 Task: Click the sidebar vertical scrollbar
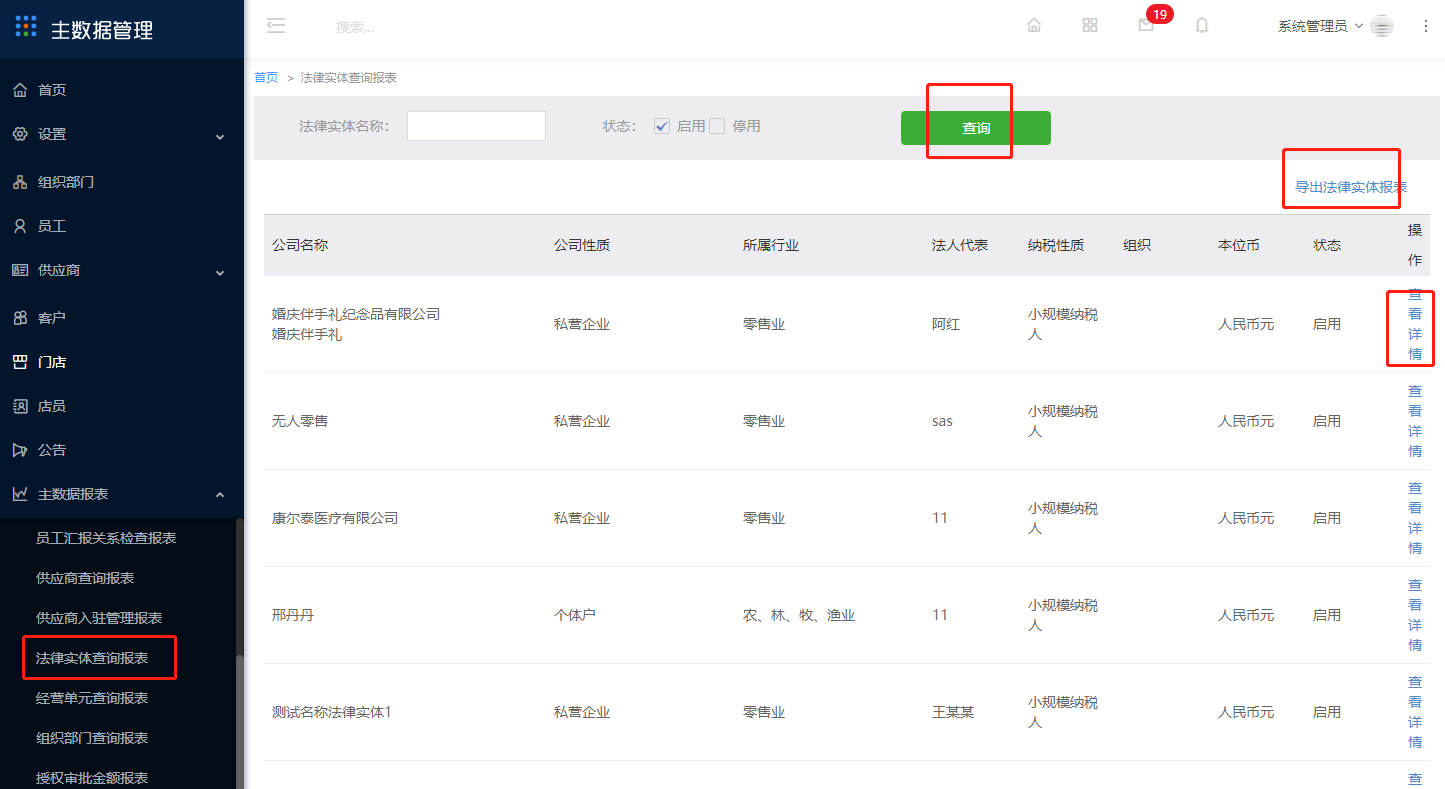238,720
